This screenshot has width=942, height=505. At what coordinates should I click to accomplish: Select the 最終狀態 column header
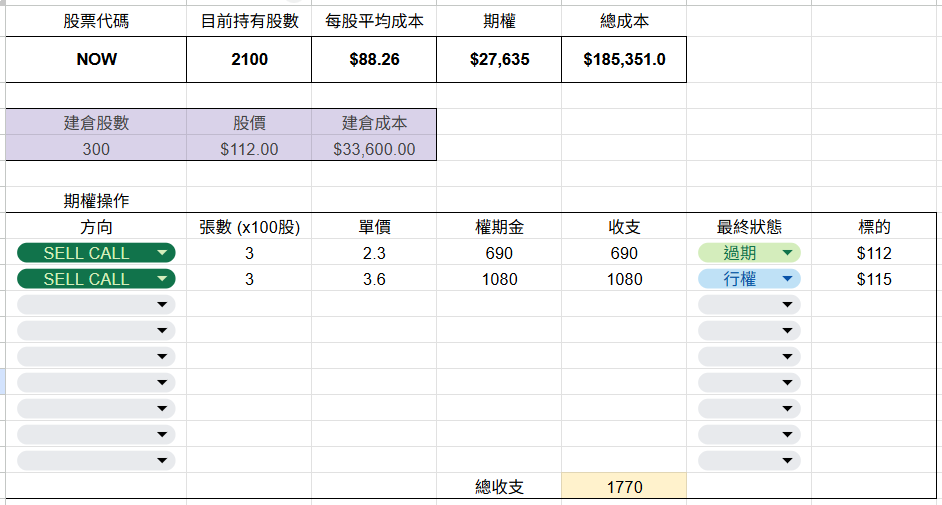[x=749, y=226]
